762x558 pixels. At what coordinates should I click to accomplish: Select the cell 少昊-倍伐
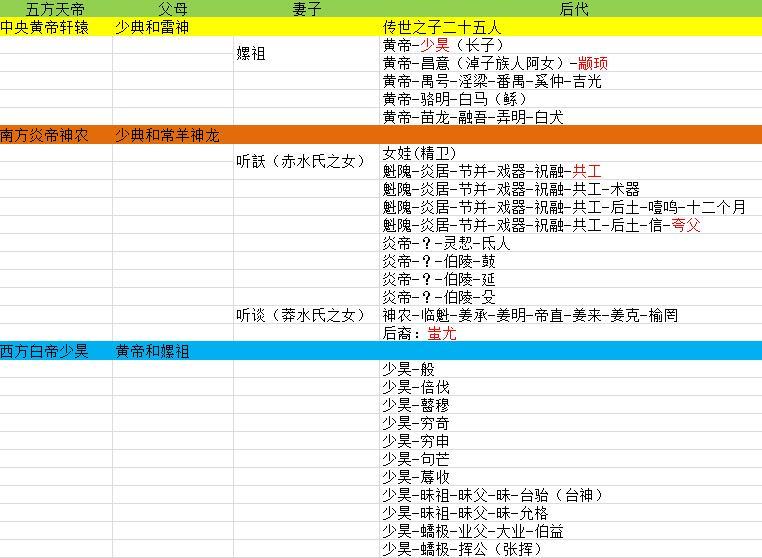tap(571, 387)
